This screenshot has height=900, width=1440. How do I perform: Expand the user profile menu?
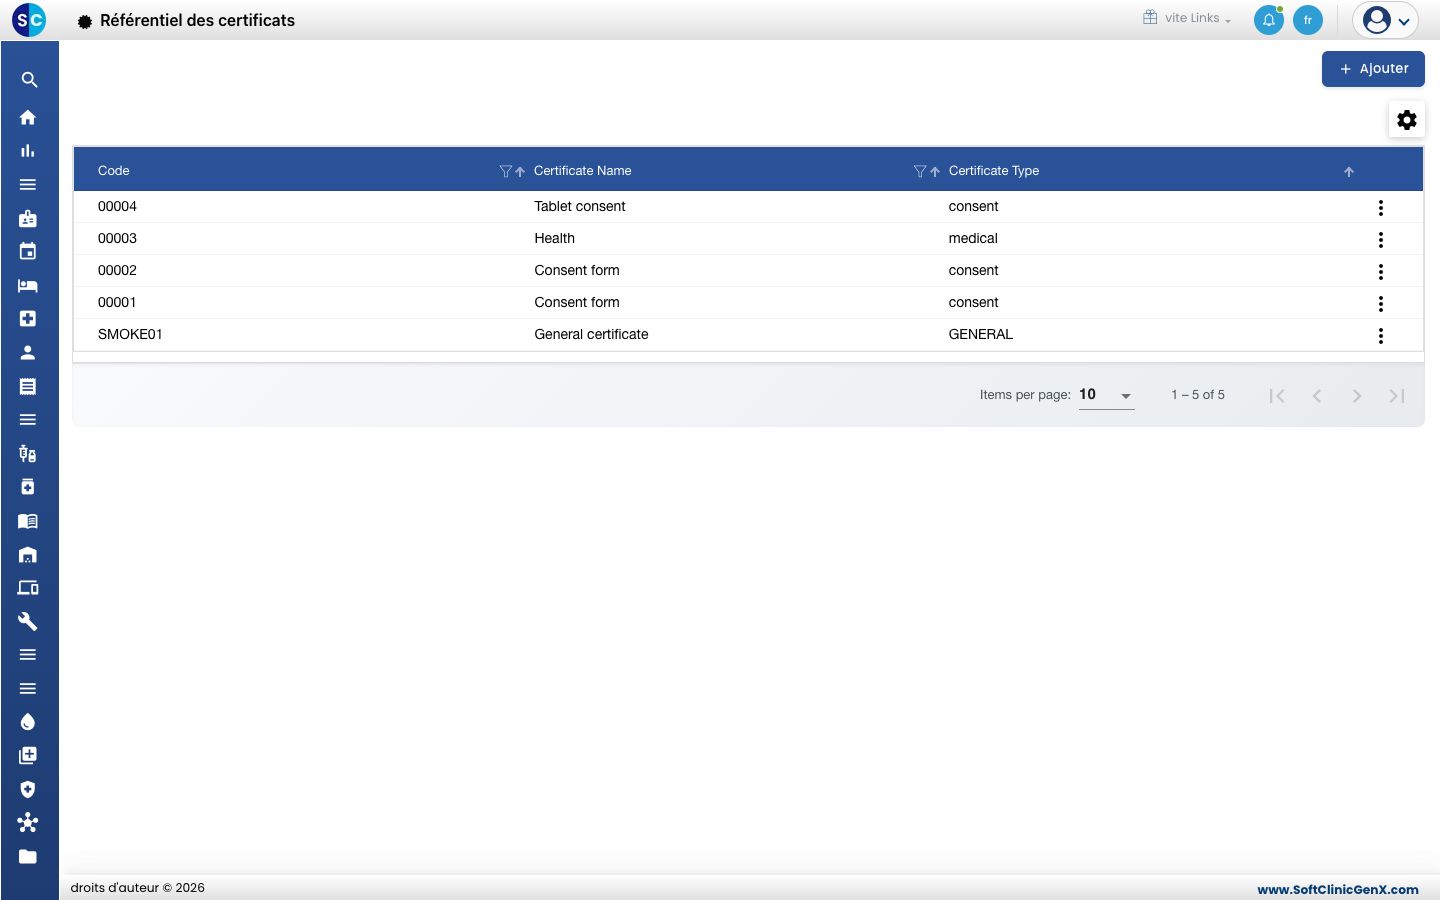[x=1386, y=20]
